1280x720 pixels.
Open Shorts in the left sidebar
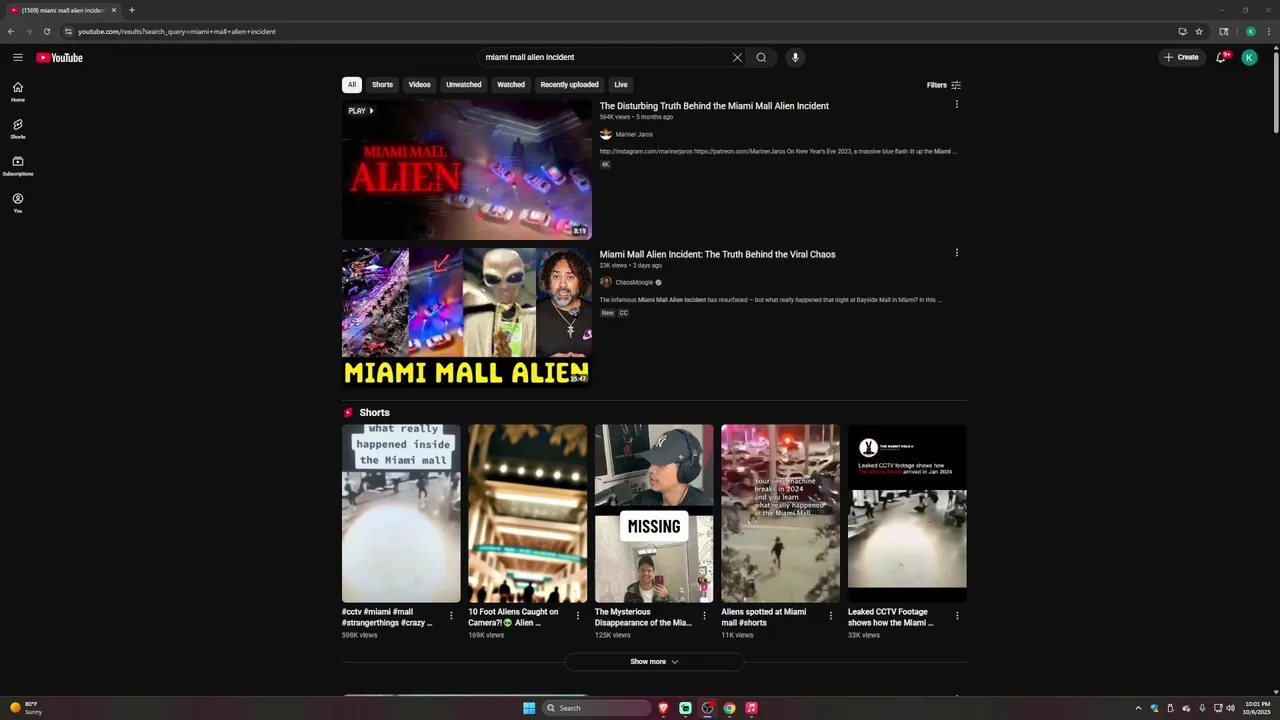coord(18,129)
